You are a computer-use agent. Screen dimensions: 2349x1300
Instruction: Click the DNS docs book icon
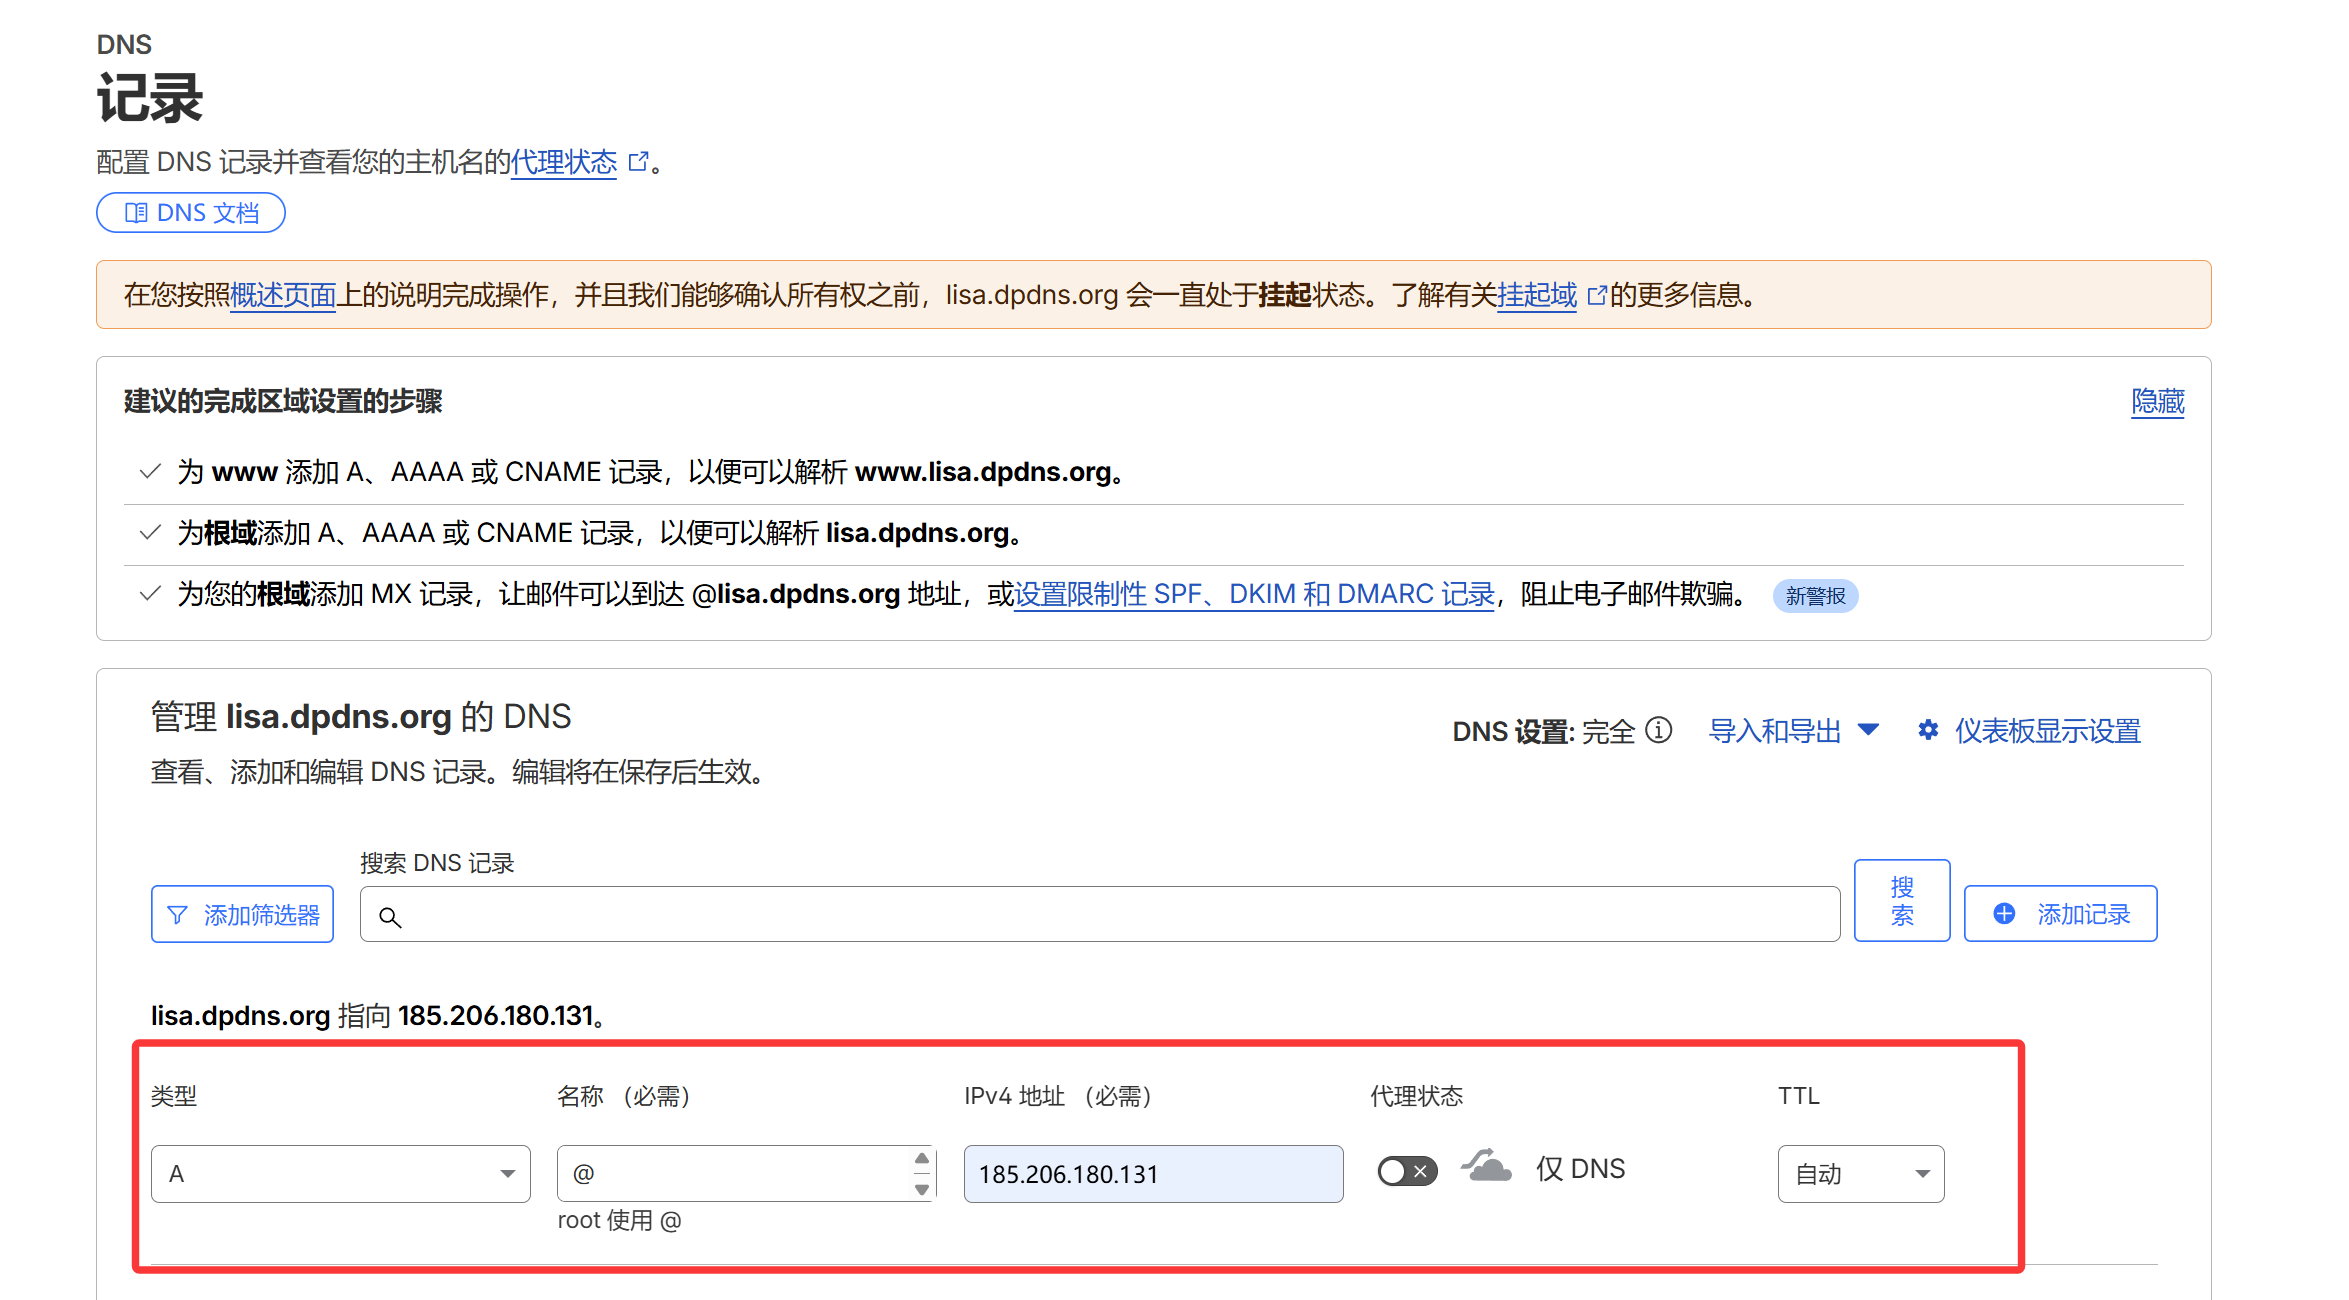tap(136, 213)
